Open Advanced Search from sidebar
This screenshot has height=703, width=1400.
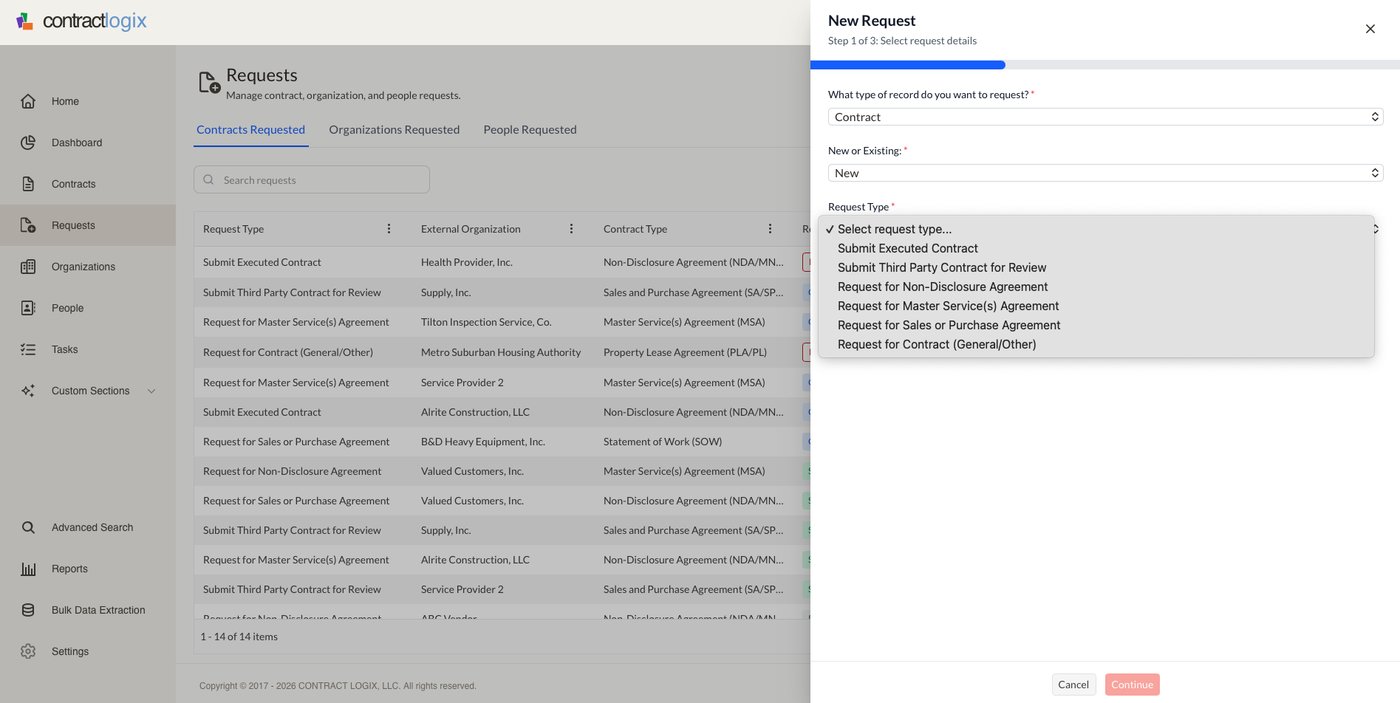(92, 527)
